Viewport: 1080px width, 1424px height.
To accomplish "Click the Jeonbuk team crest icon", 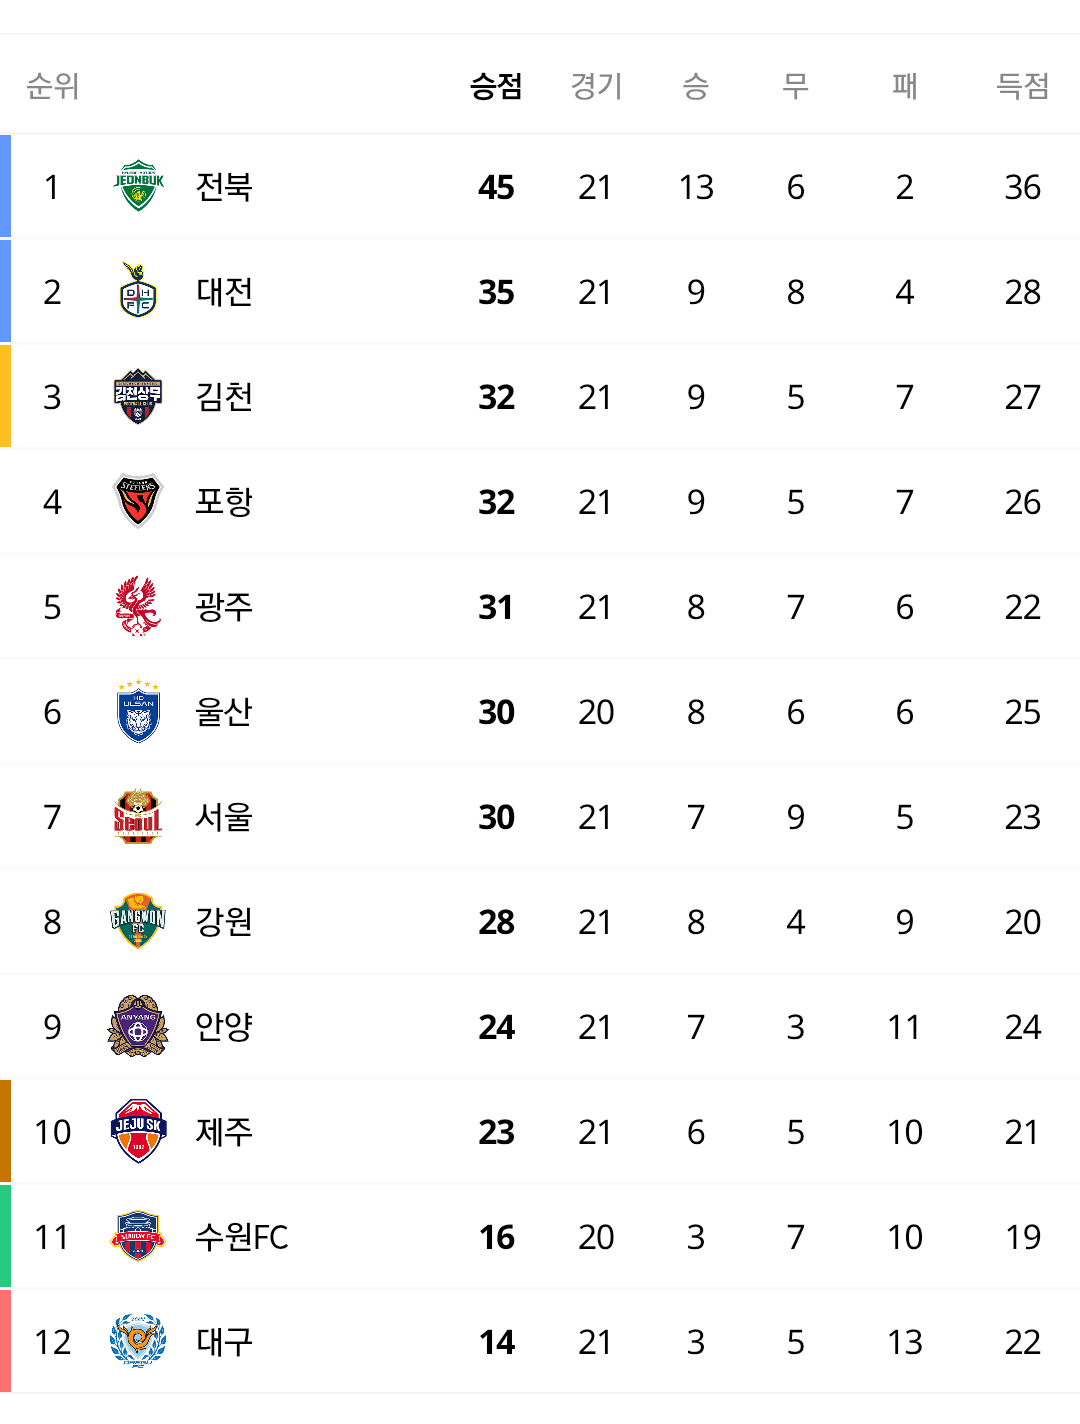I will click(138, 186).
